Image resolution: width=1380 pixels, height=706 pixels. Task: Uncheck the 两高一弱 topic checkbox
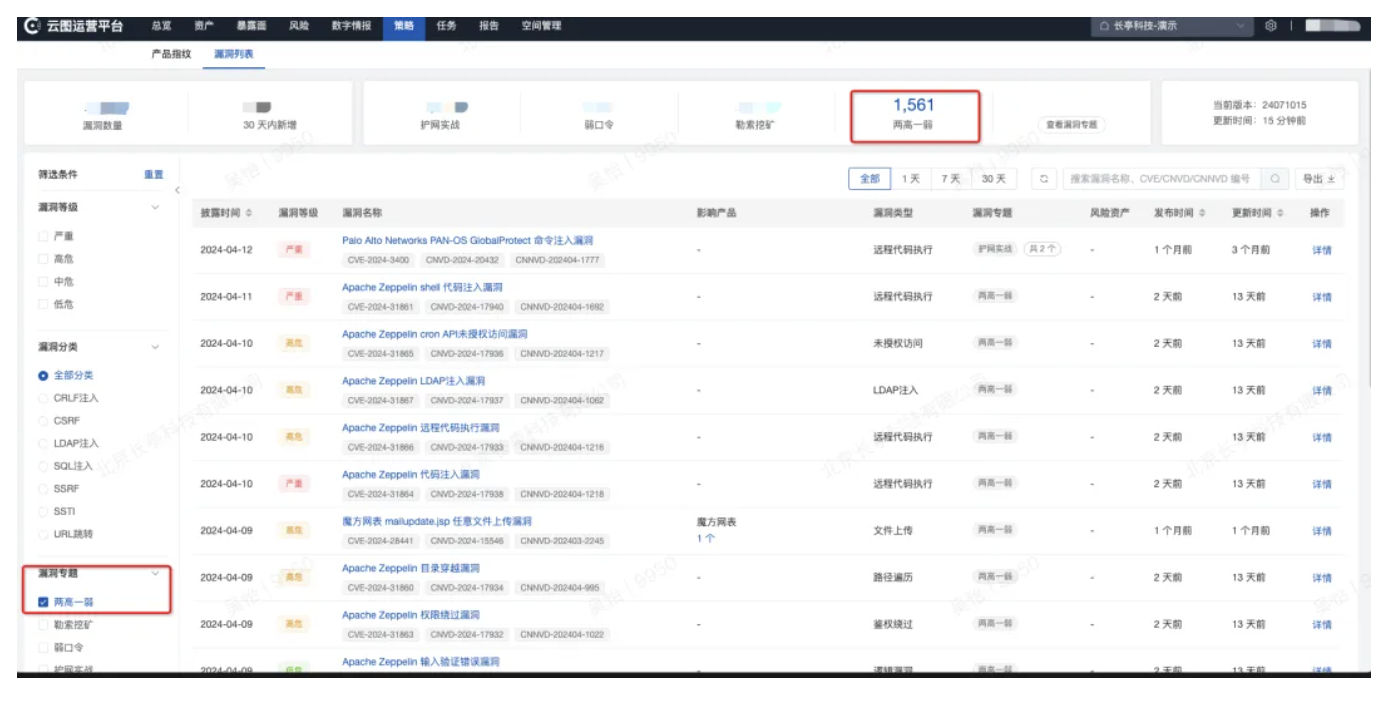43,602
